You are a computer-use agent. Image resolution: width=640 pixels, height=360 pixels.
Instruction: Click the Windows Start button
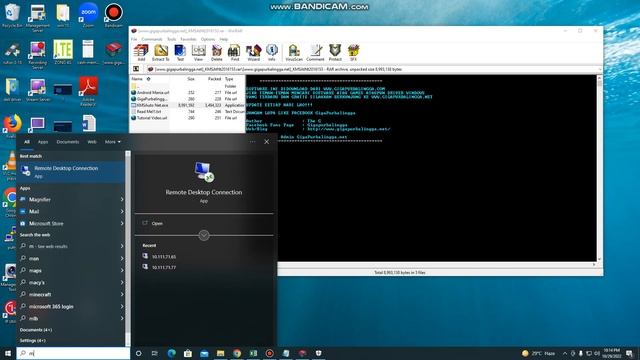pos(8,353)
